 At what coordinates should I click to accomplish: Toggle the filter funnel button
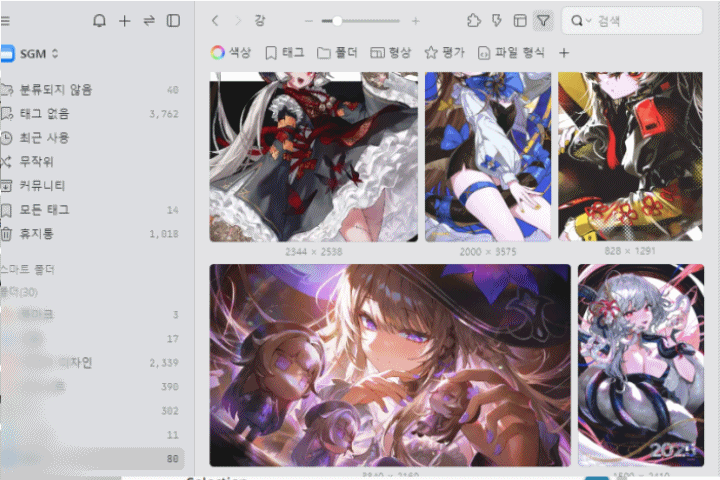point(543,21)
